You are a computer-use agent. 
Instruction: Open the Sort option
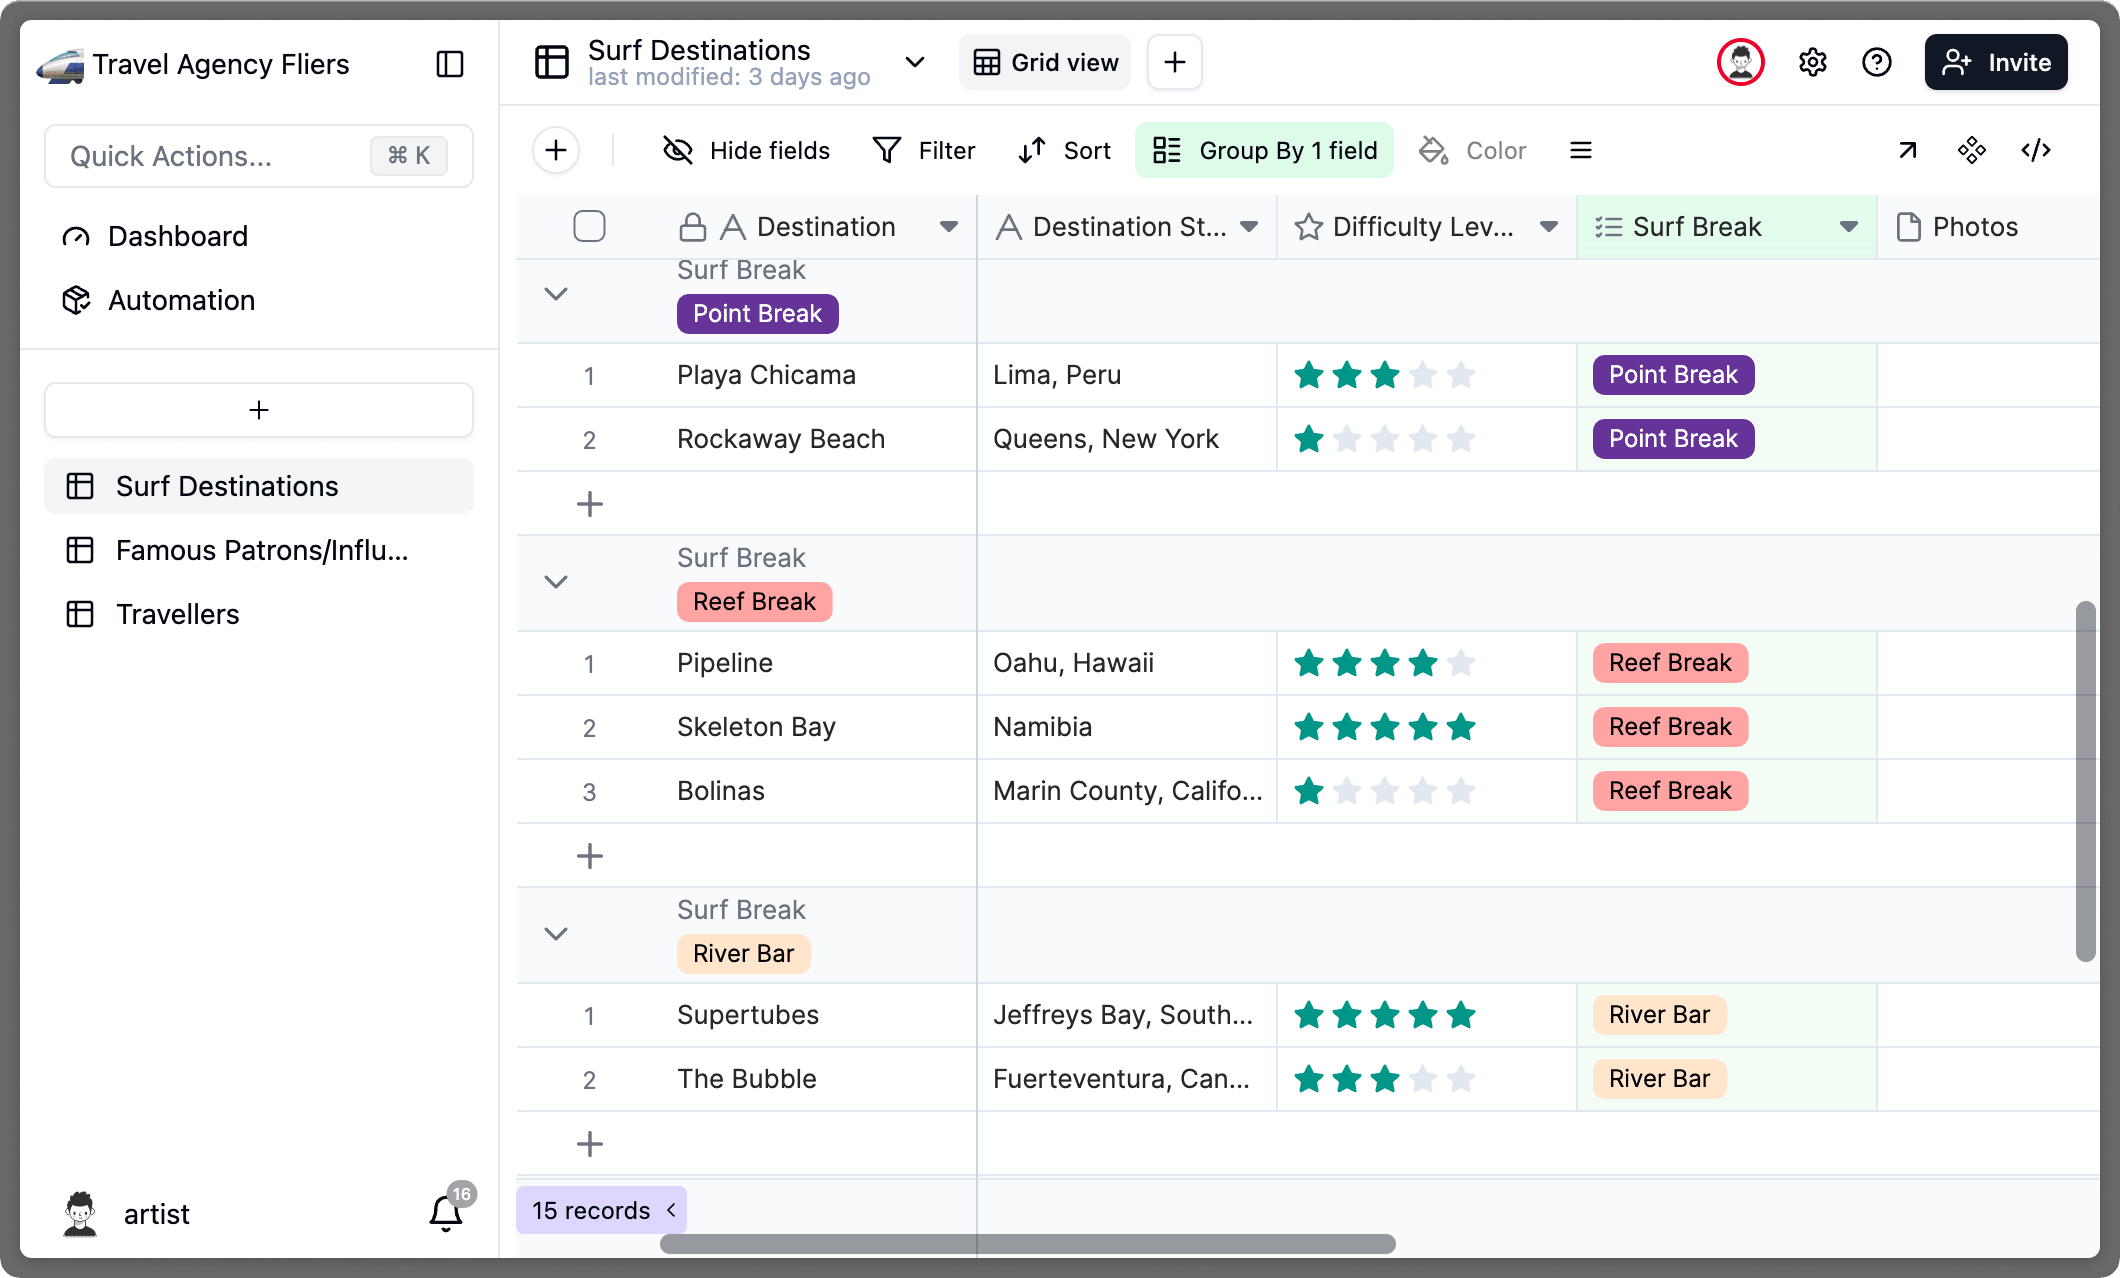click(x=1065, y=150)
